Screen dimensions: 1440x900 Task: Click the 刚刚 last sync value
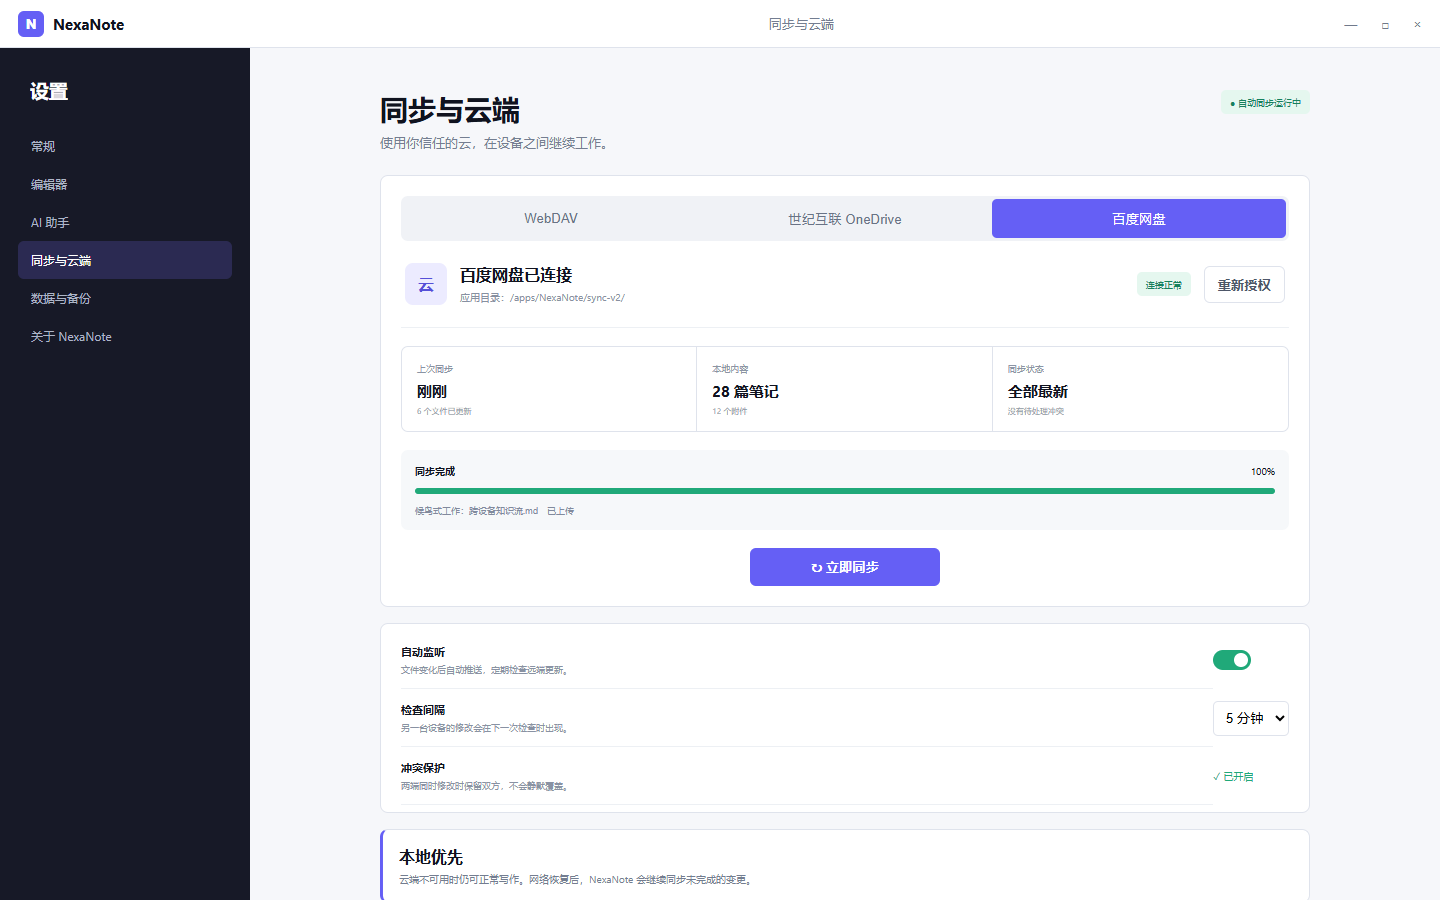pos(432,391)
